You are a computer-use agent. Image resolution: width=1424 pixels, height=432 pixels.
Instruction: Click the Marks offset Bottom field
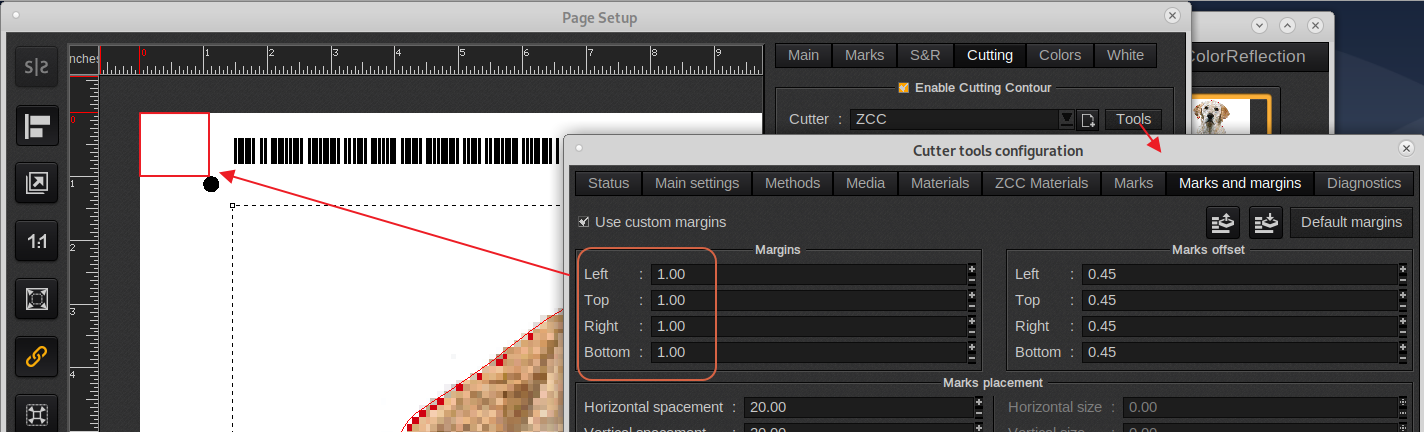pyautogui.click(x=1238, y=352)
